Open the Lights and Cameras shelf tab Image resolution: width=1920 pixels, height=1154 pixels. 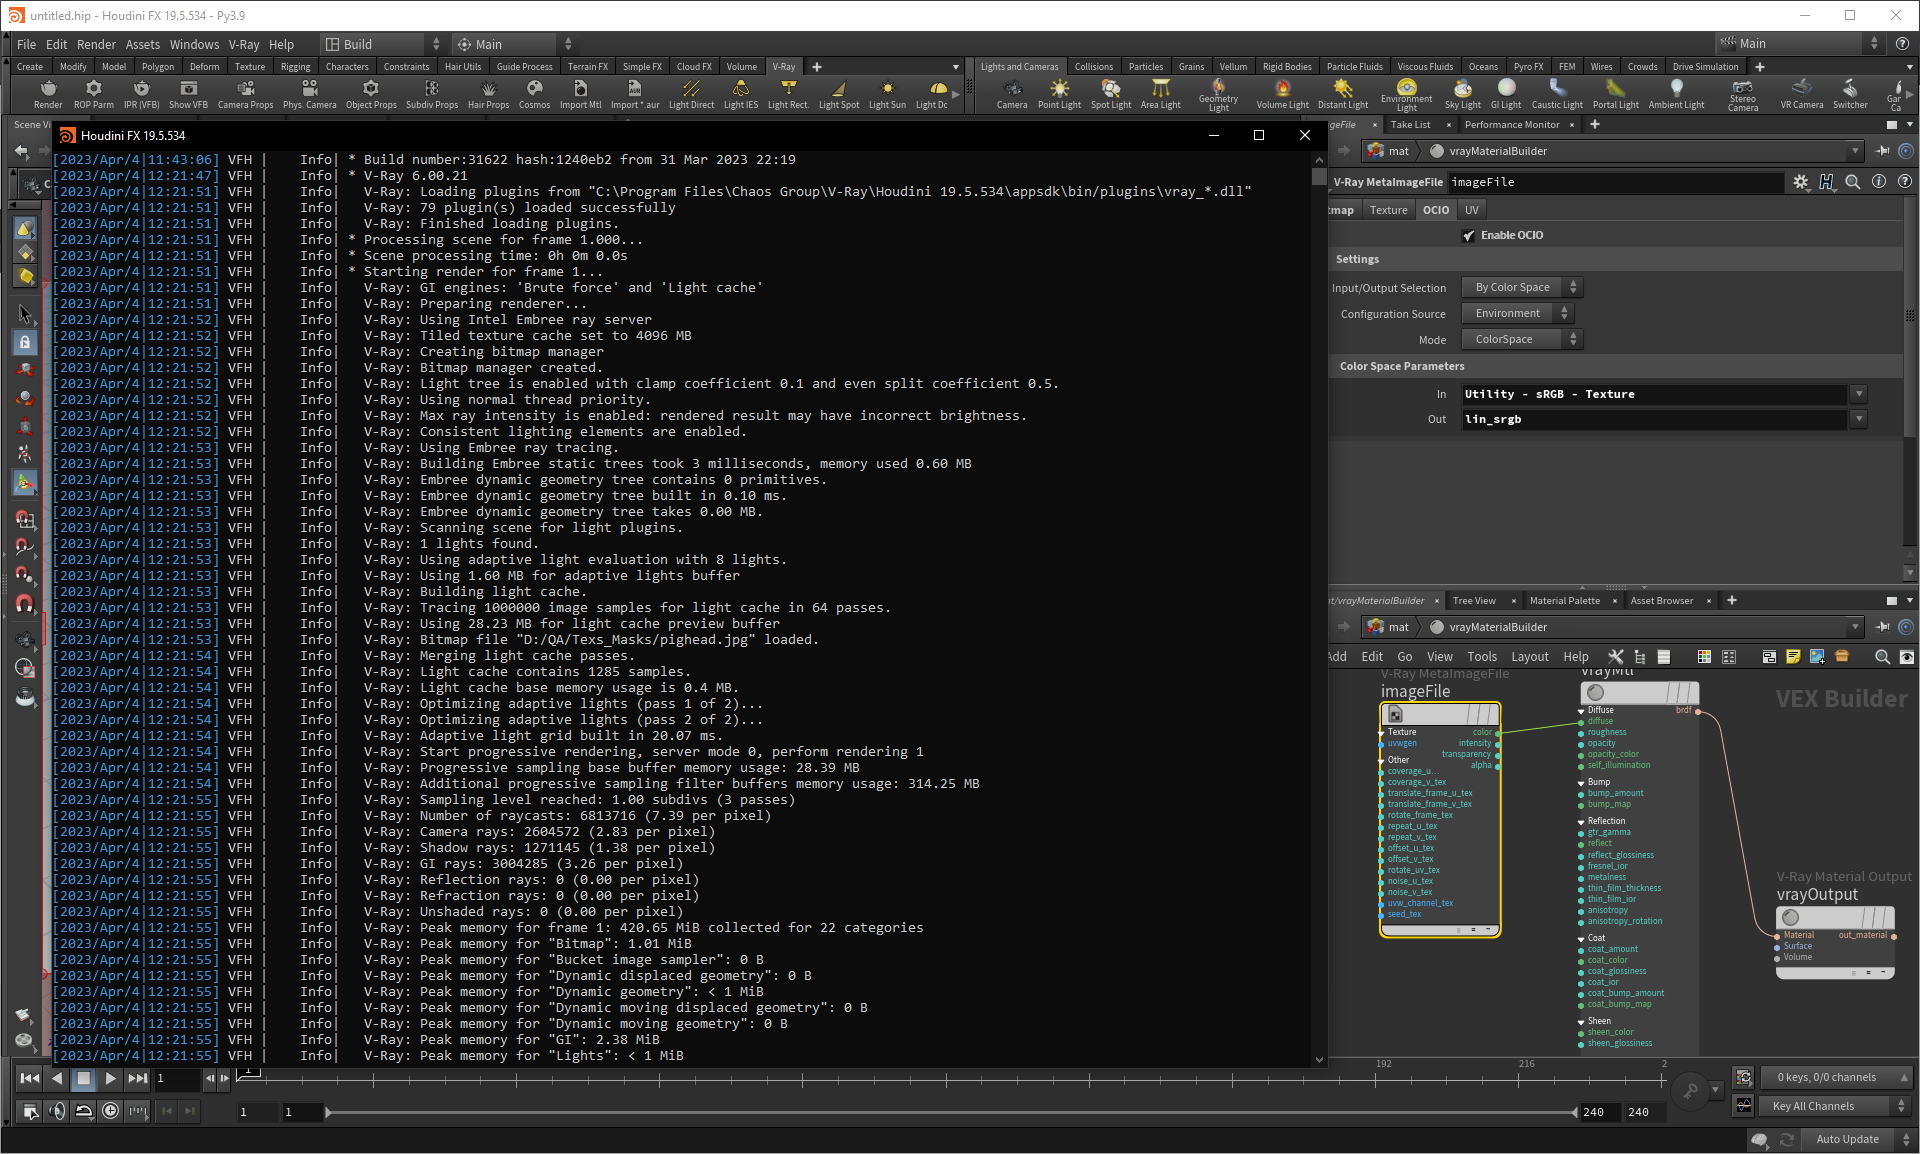point(1019,67)
